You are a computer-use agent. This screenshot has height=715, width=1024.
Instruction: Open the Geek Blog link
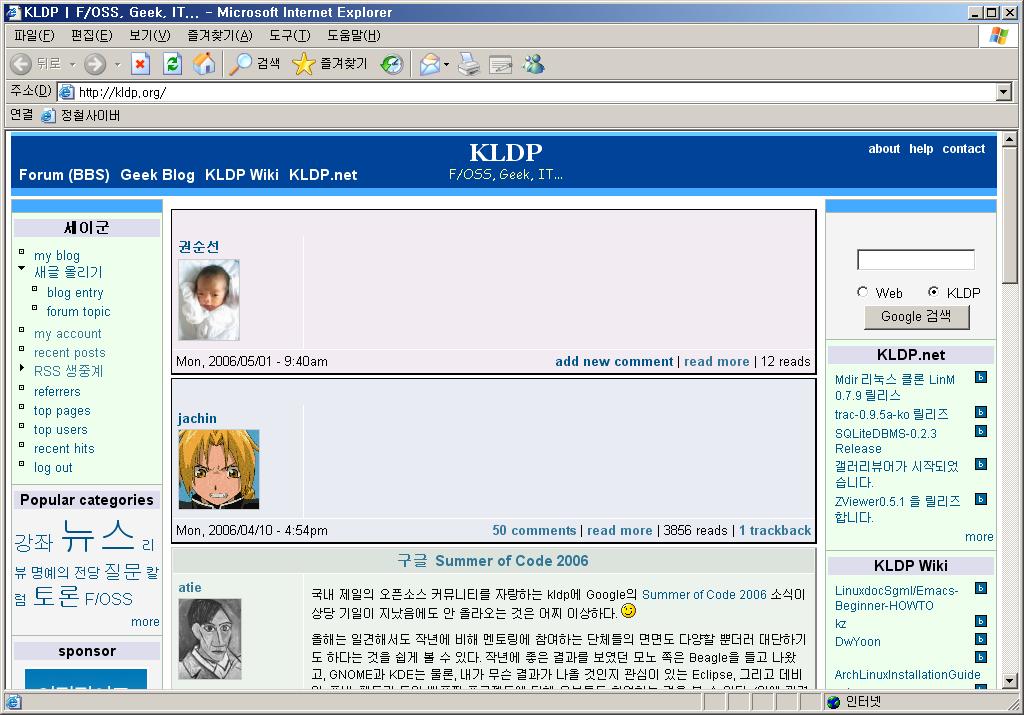pyautogui.click(x=157, y=175)
